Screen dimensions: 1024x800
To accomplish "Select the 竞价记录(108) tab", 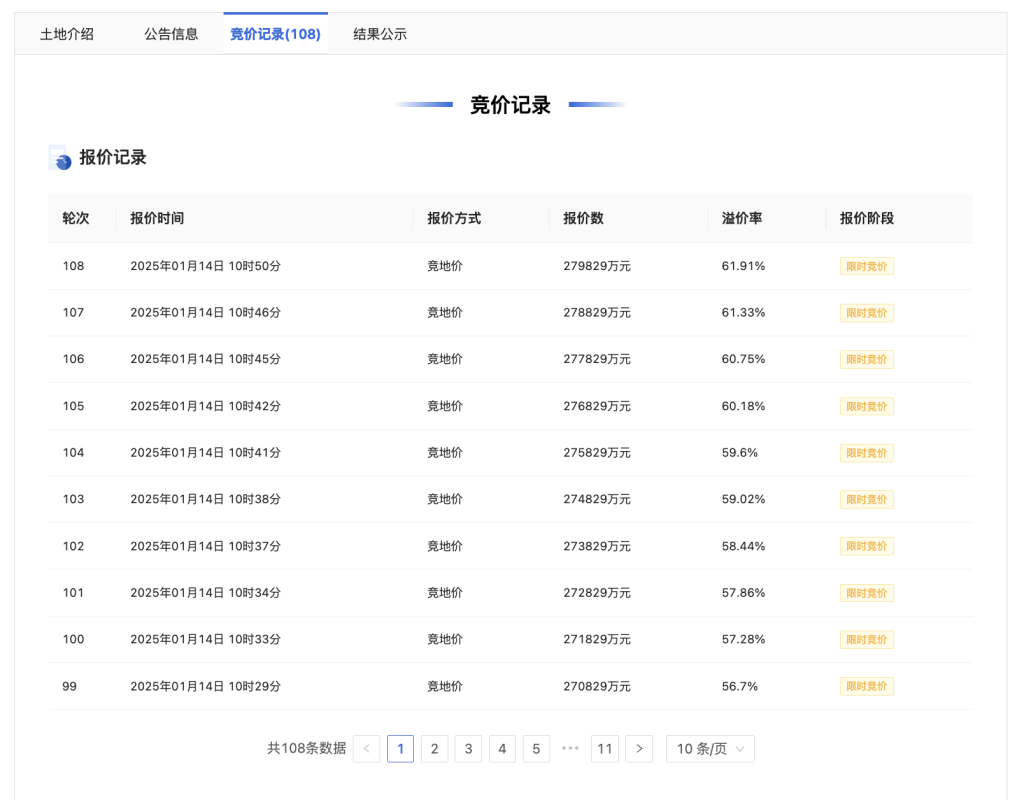I will pos(275,32).
